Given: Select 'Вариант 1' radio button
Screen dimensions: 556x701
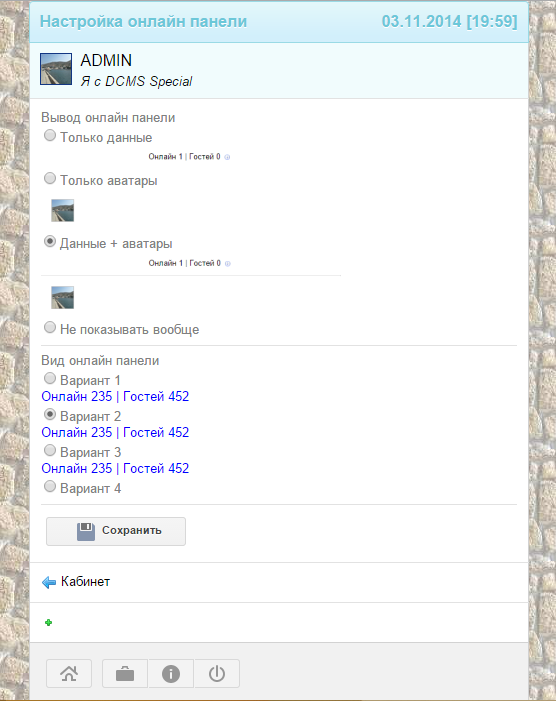Looking at the screenshot, I should (x=50, y=378).
